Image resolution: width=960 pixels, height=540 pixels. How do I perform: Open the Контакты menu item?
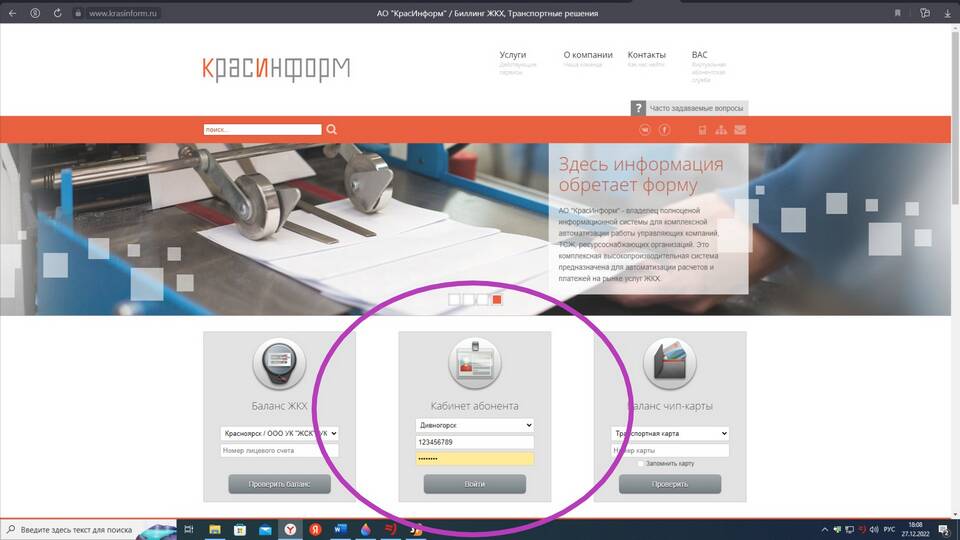(646, 55)
